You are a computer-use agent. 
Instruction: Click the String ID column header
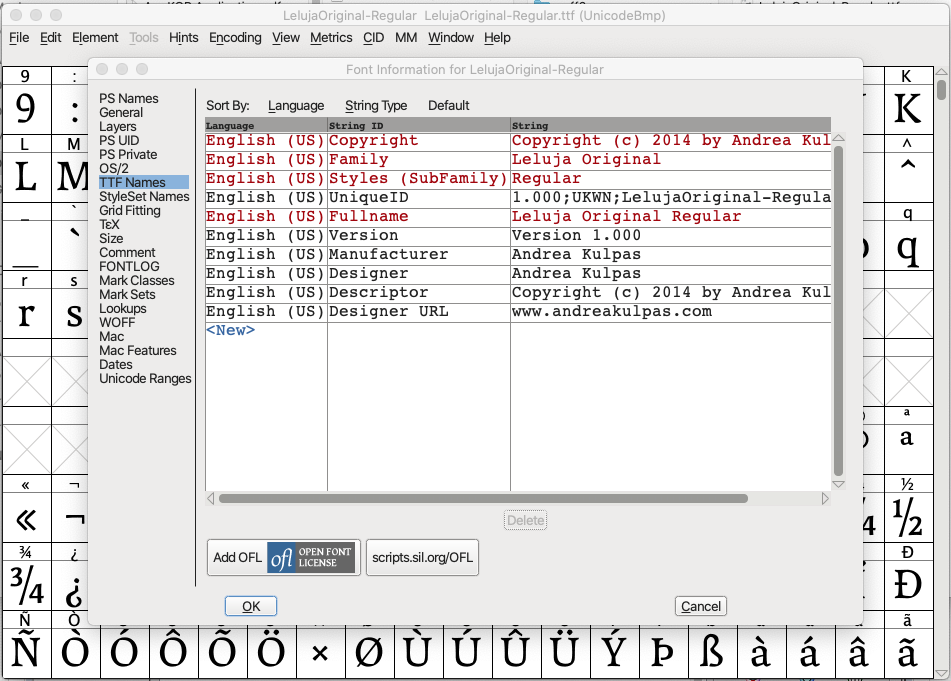point(418,126)
